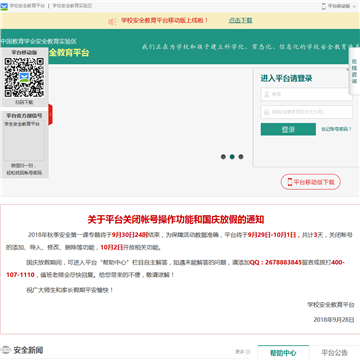Select the third carousel dot
360x360 pixels.
pyautogui.click(x=241, y=157)
